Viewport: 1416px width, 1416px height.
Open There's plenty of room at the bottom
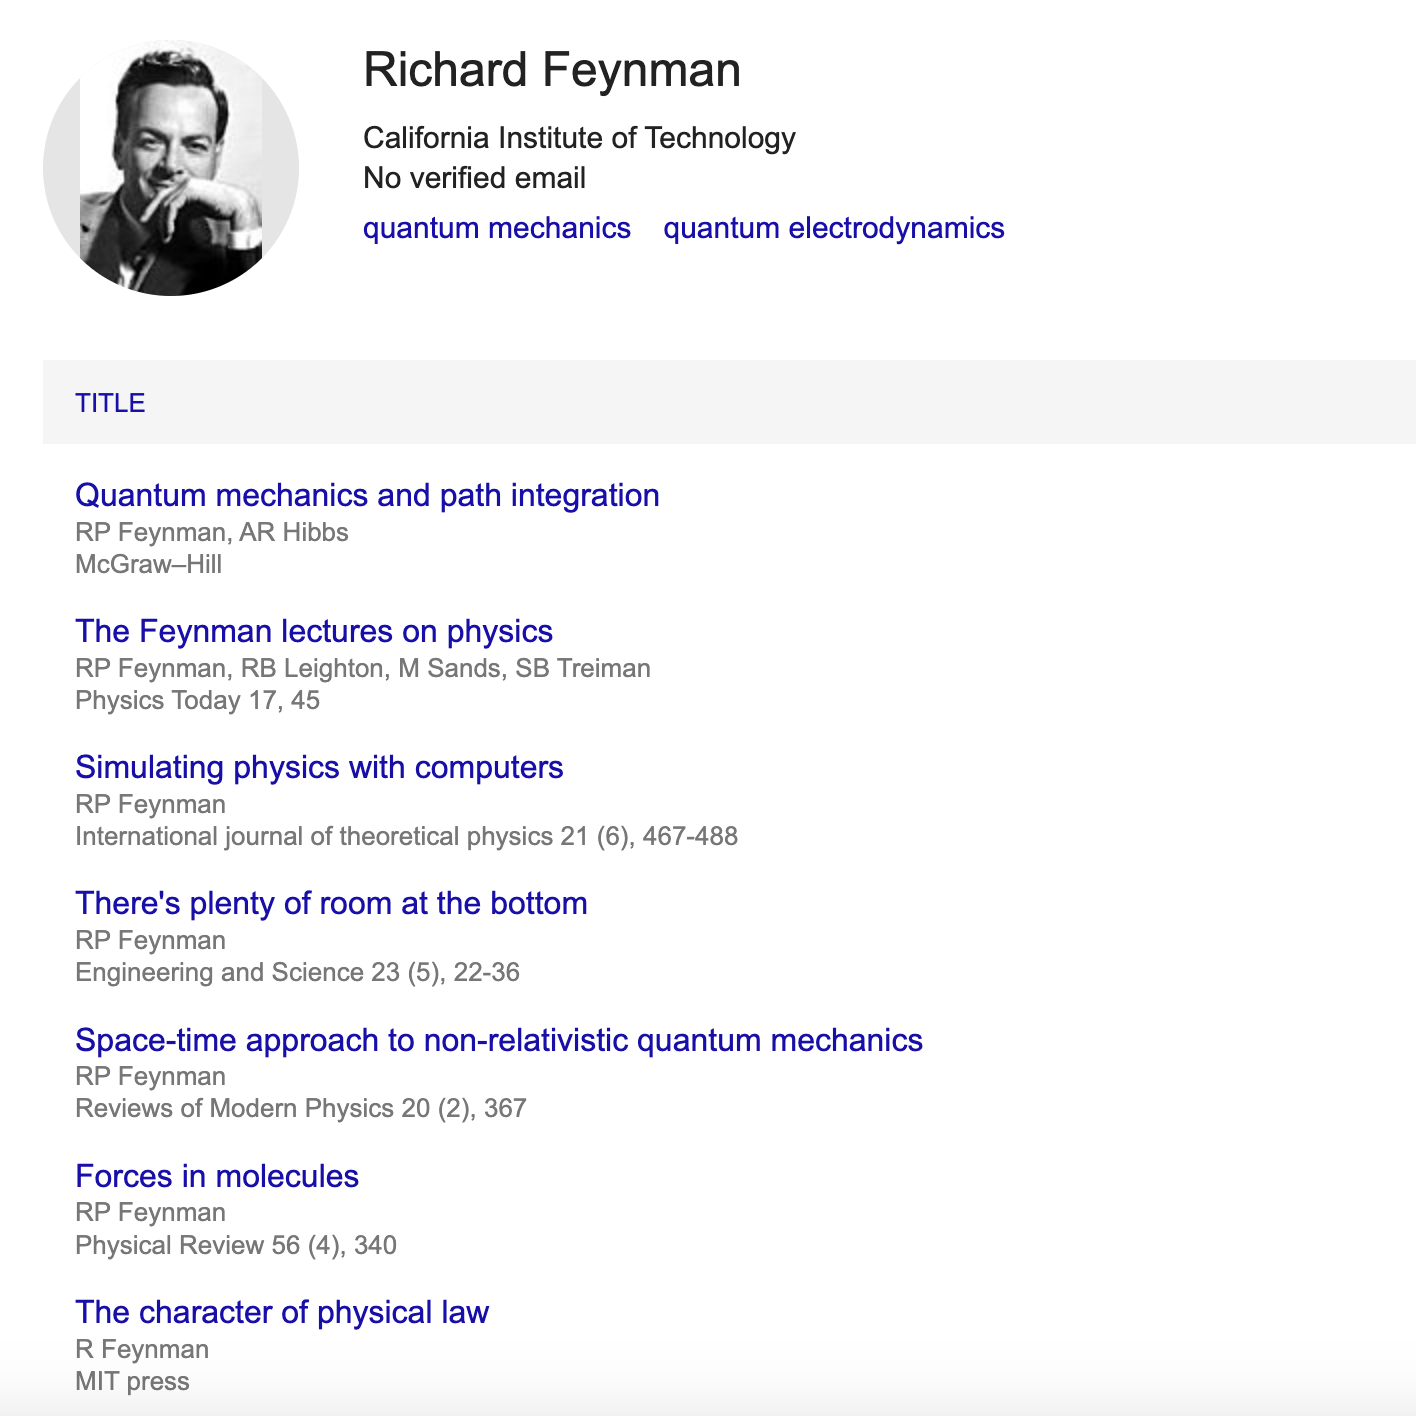[331, 903]
